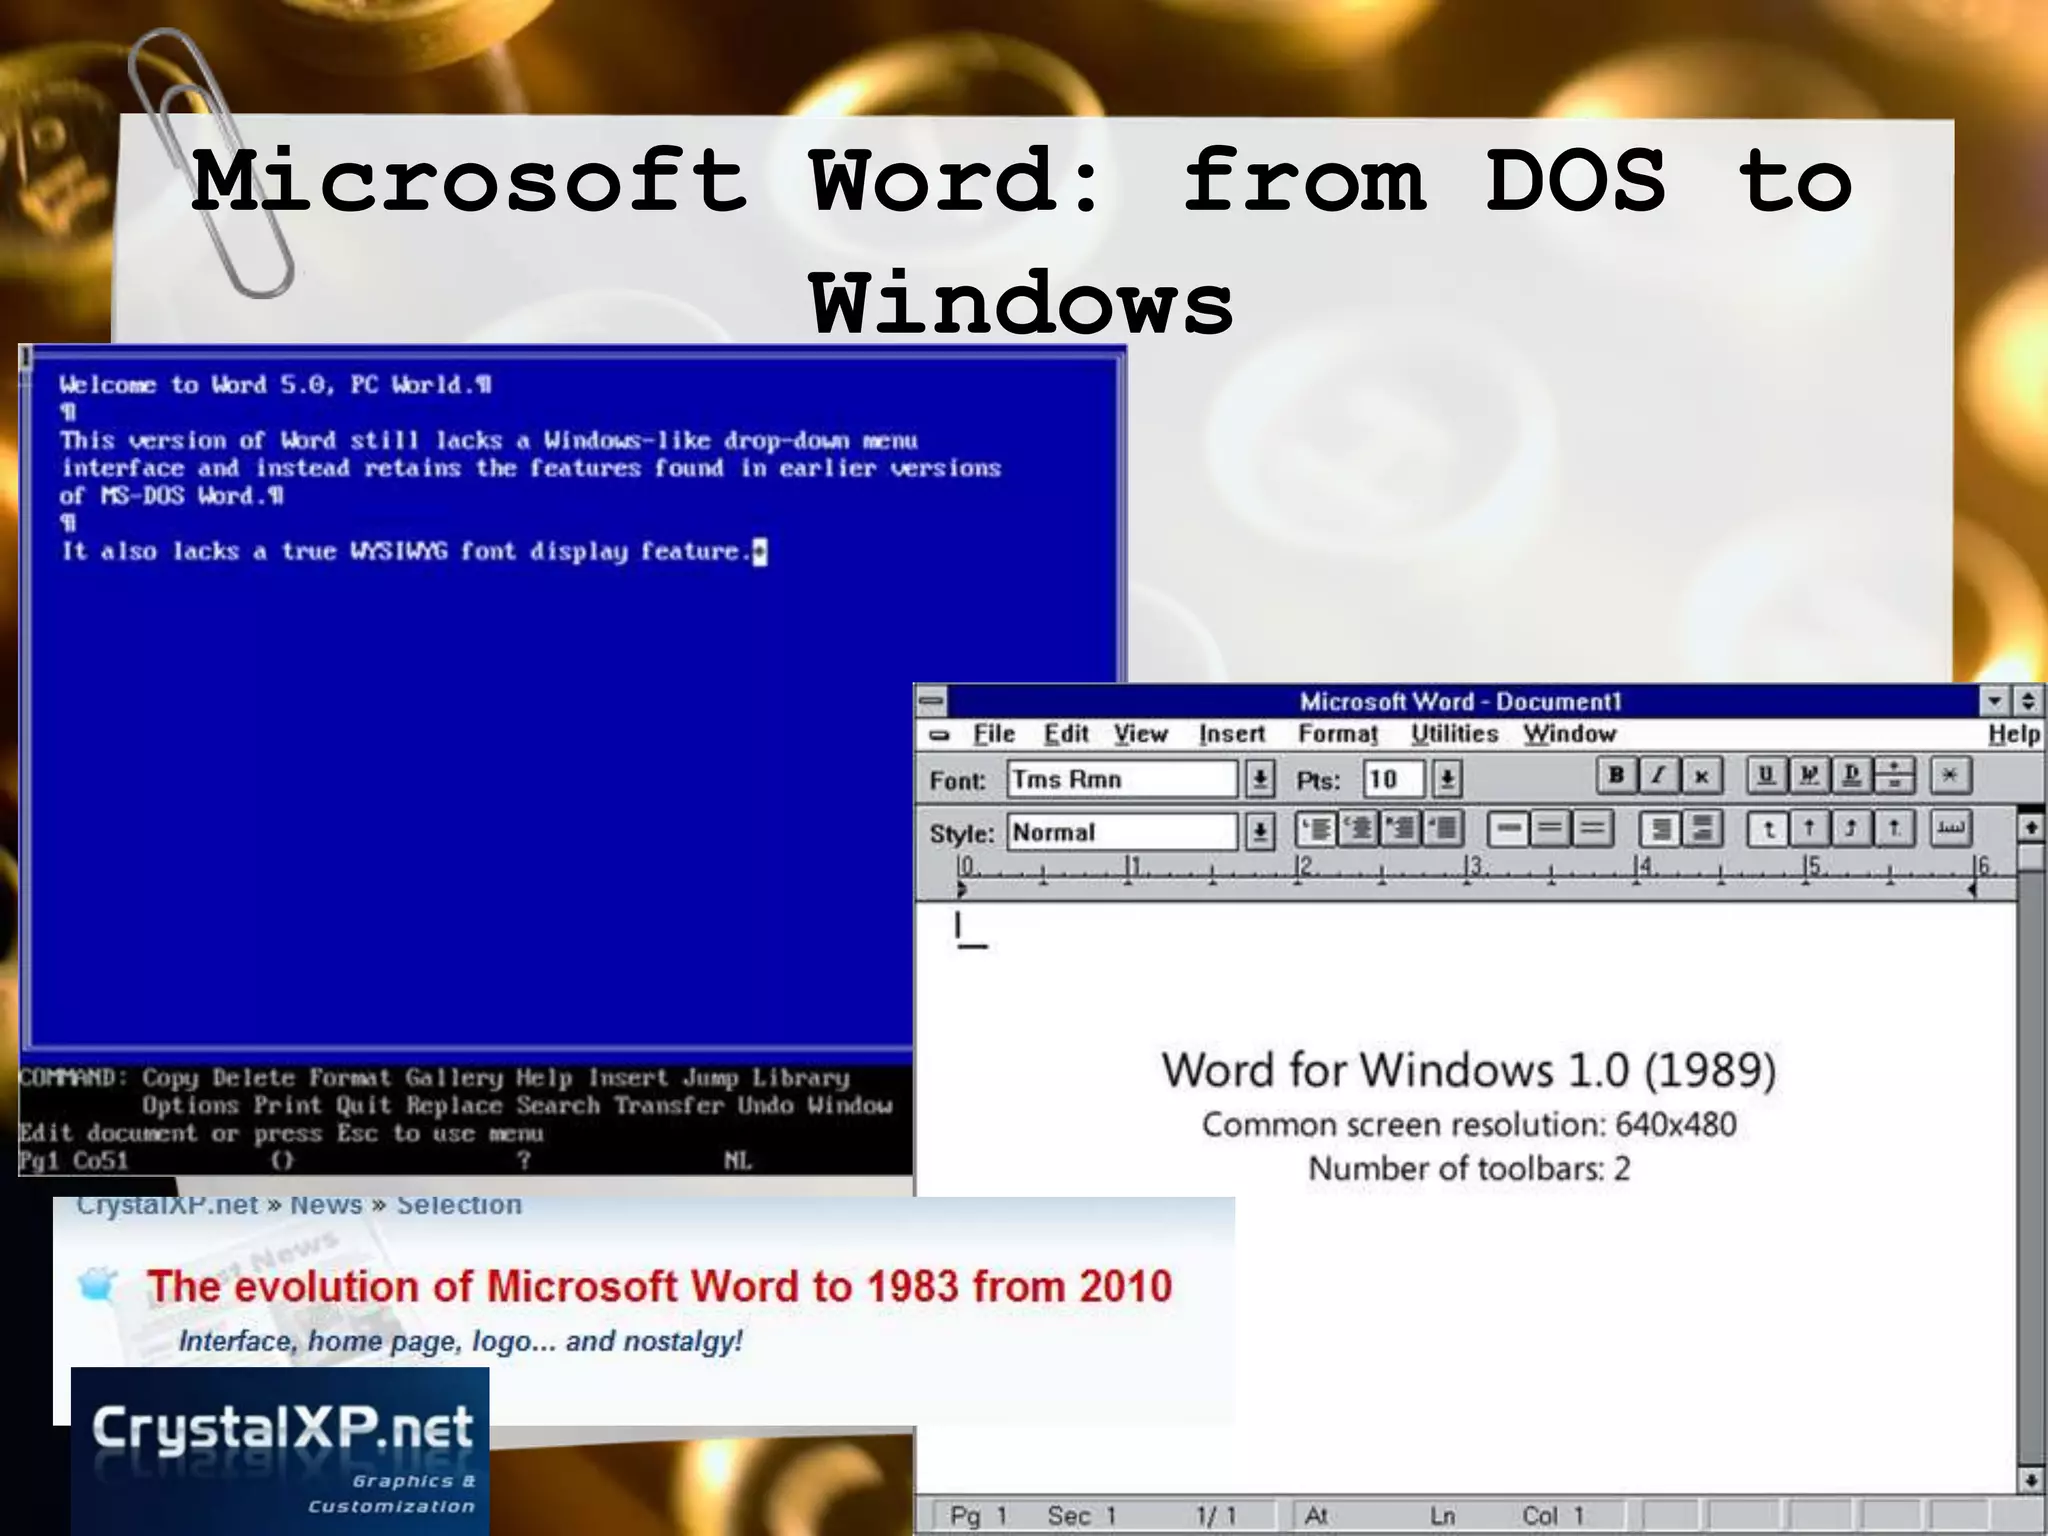Click 'Pg 1' in the Word status bar
This screenshot has width=2048, height=1536.
979,1516
